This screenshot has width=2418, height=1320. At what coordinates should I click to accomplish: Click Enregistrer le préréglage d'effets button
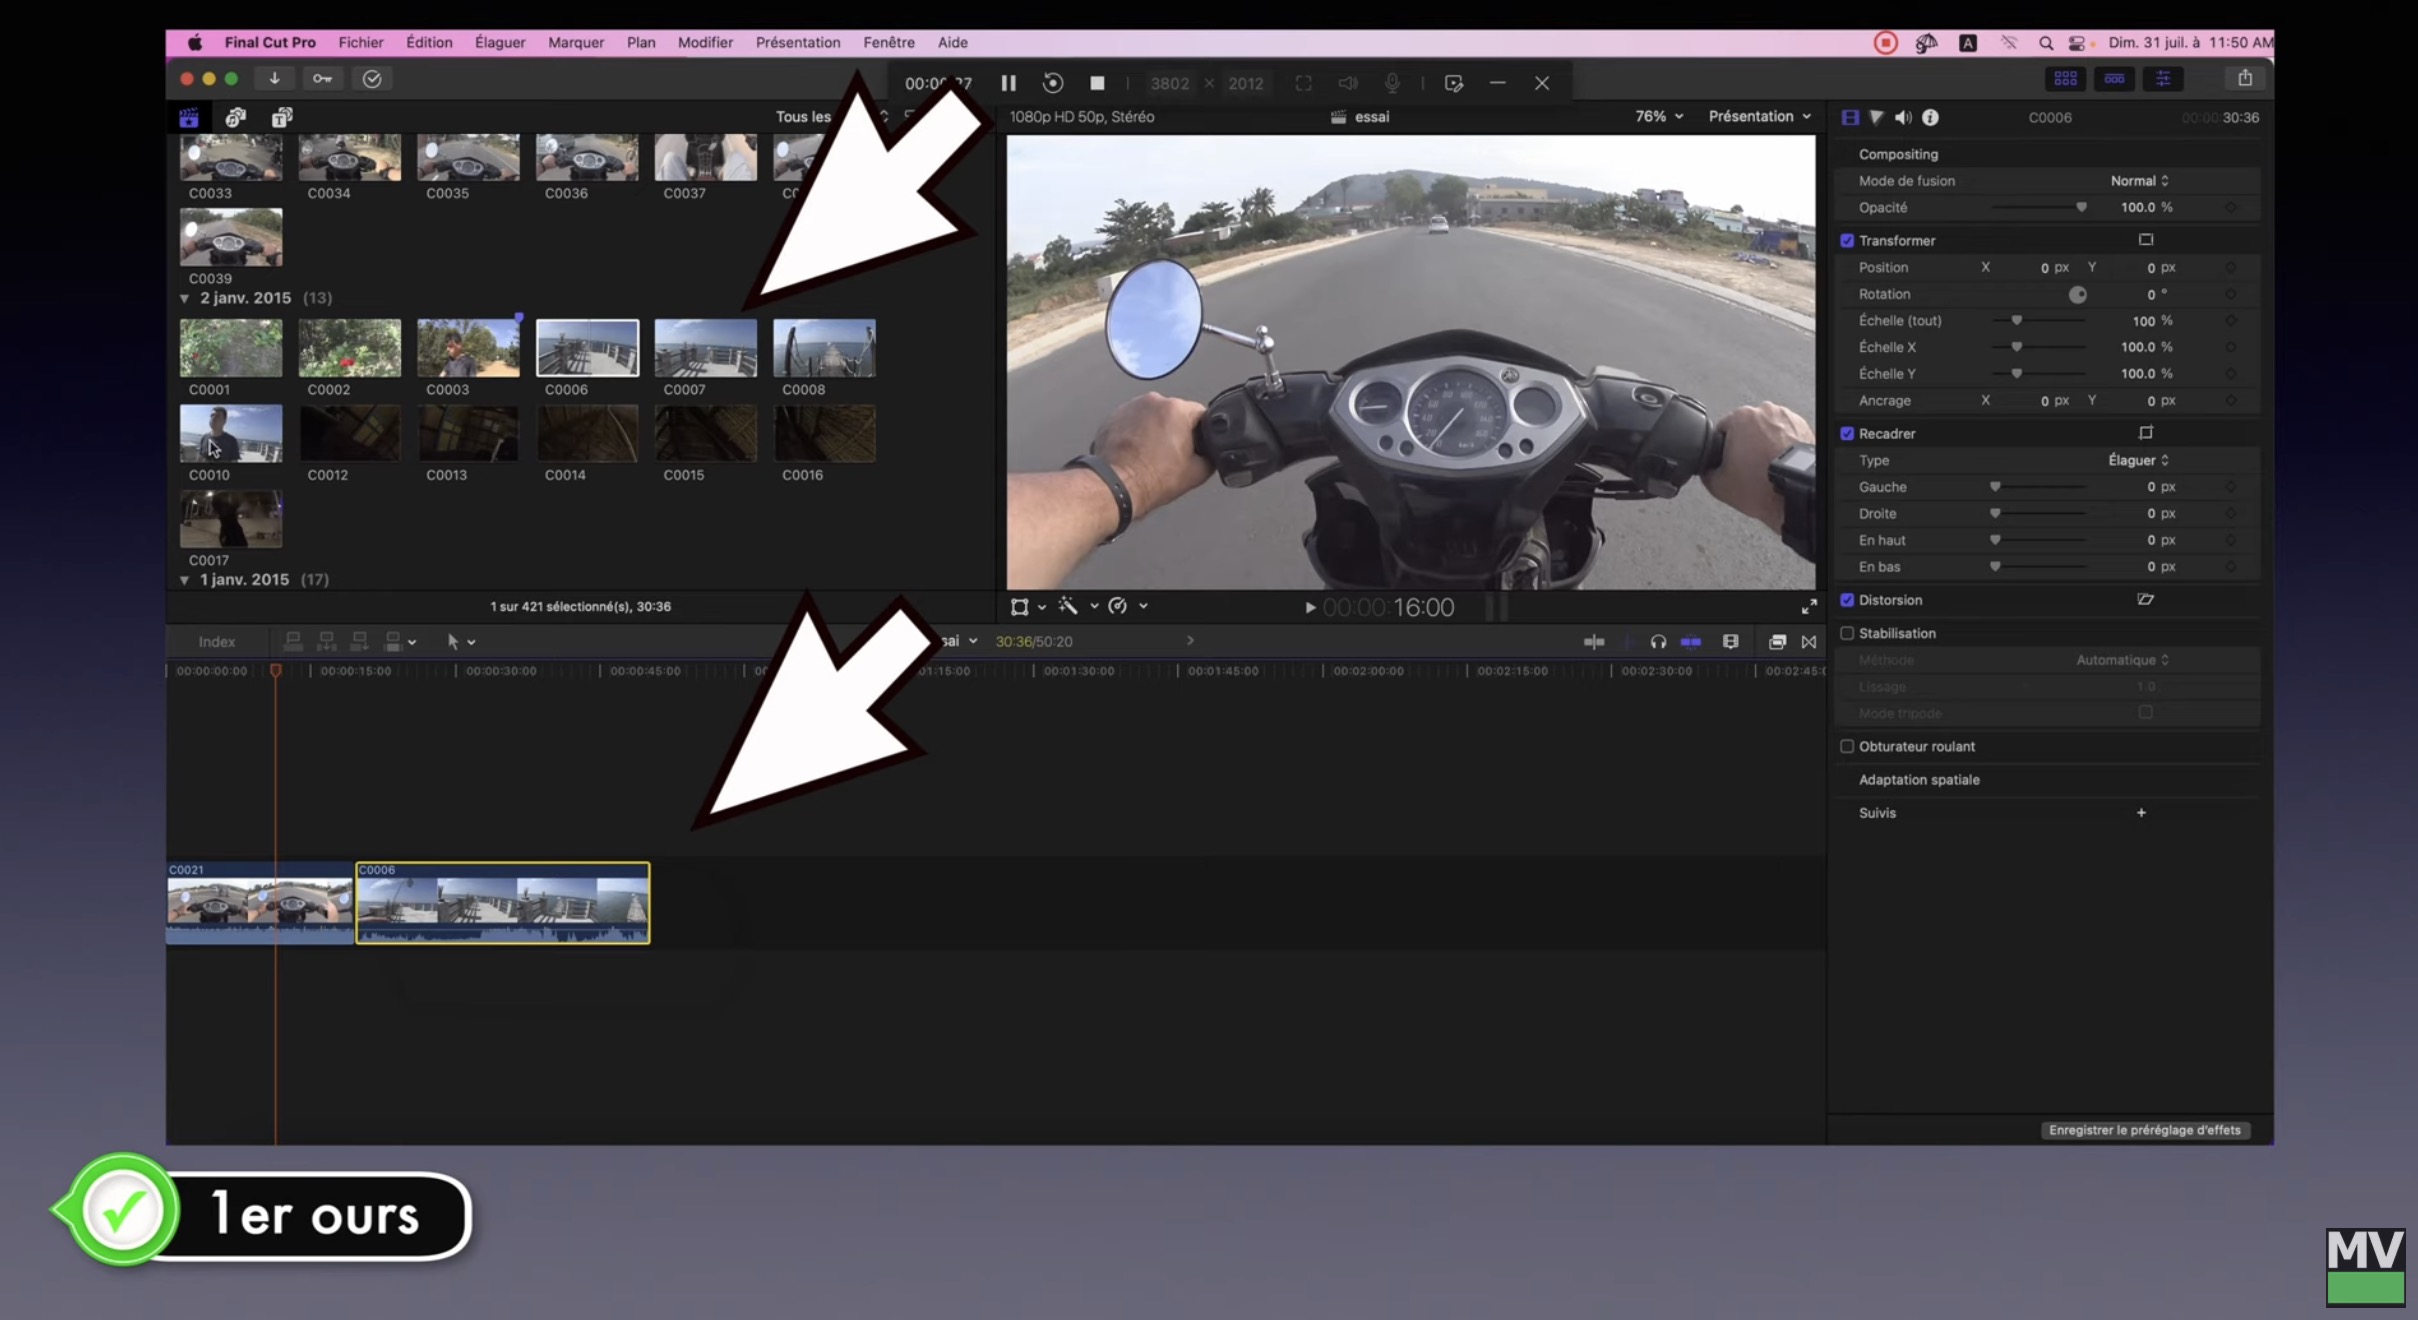pyautogui.click(x=2144, y=1130)
